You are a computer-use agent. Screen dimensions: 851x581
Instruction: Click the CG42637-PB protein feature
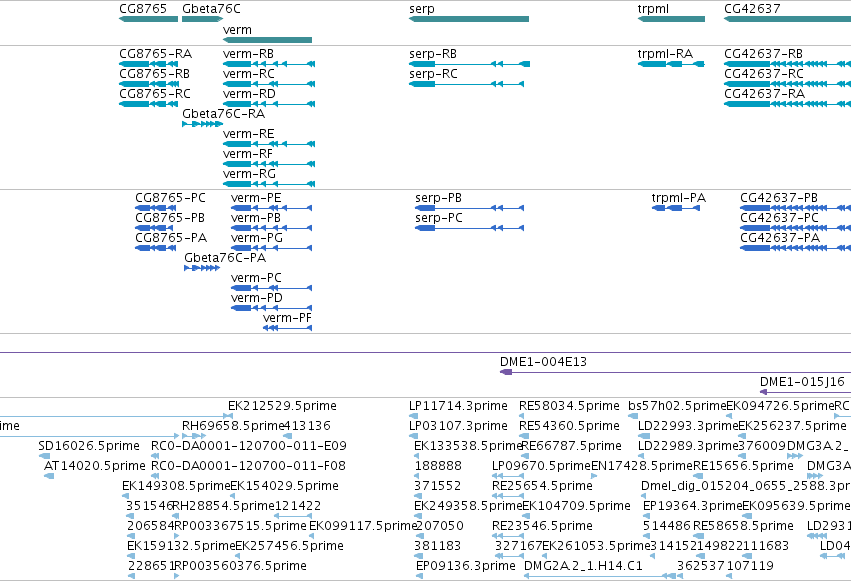point(796,208)
